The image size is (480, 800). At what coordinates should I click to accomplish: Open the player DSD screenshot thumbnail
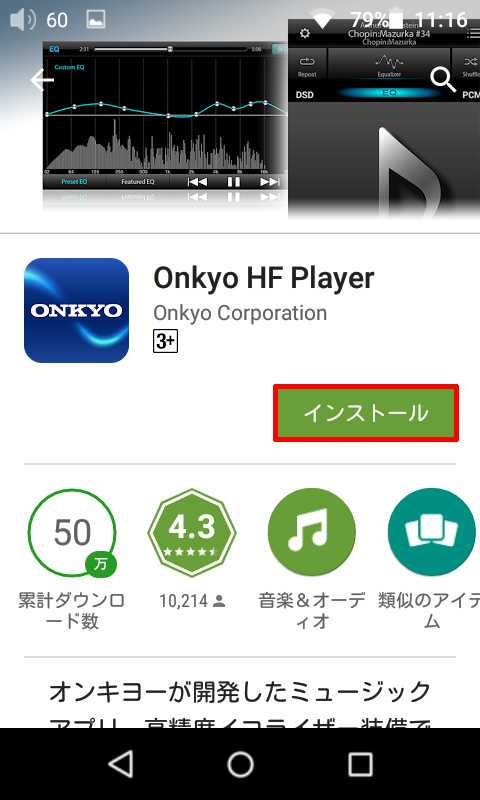[x=384, y=117]
